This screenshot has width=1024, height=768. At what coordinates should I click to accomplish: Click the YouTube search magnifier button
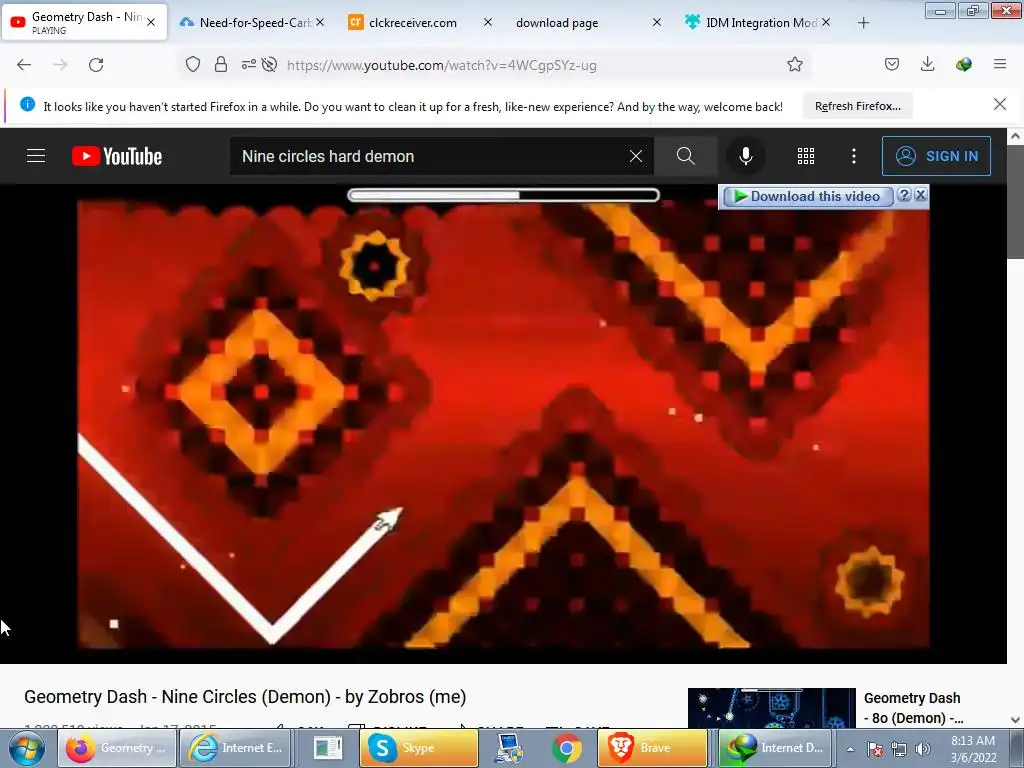pos(686,156)
